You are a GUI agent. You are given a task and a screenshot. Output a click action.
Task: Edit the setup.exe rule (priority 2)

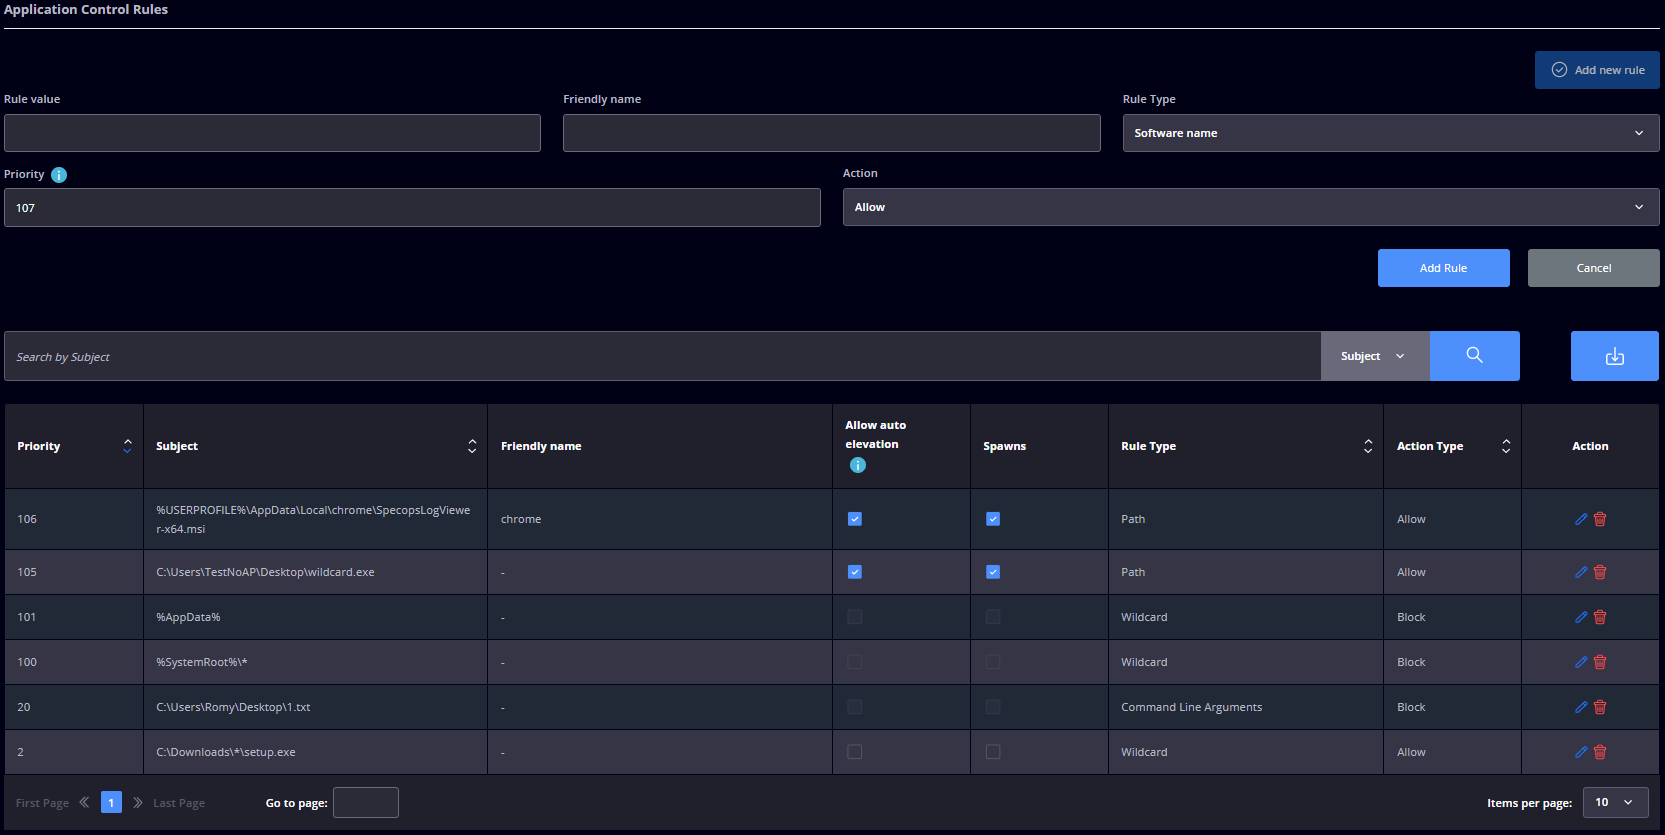(x=1581, y=752)
